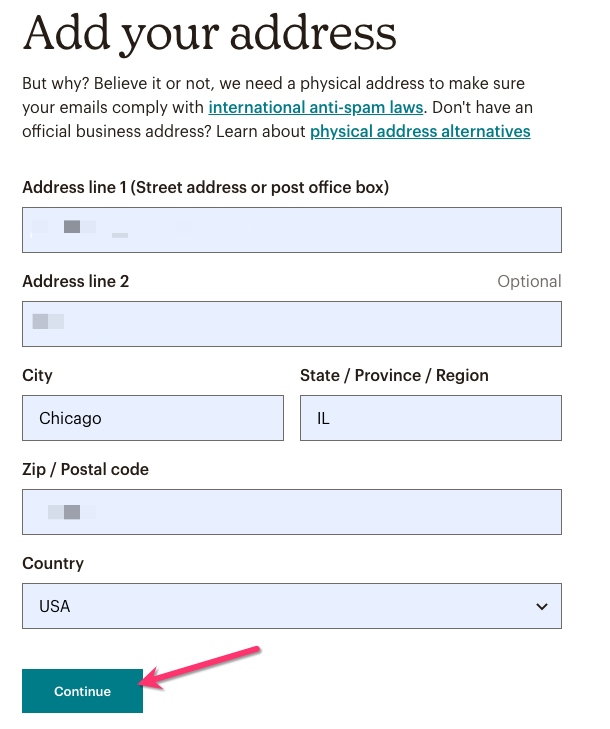The image size is (610, 729).
Task: Click the Optional hint text
Action: [x=529, y=281]
